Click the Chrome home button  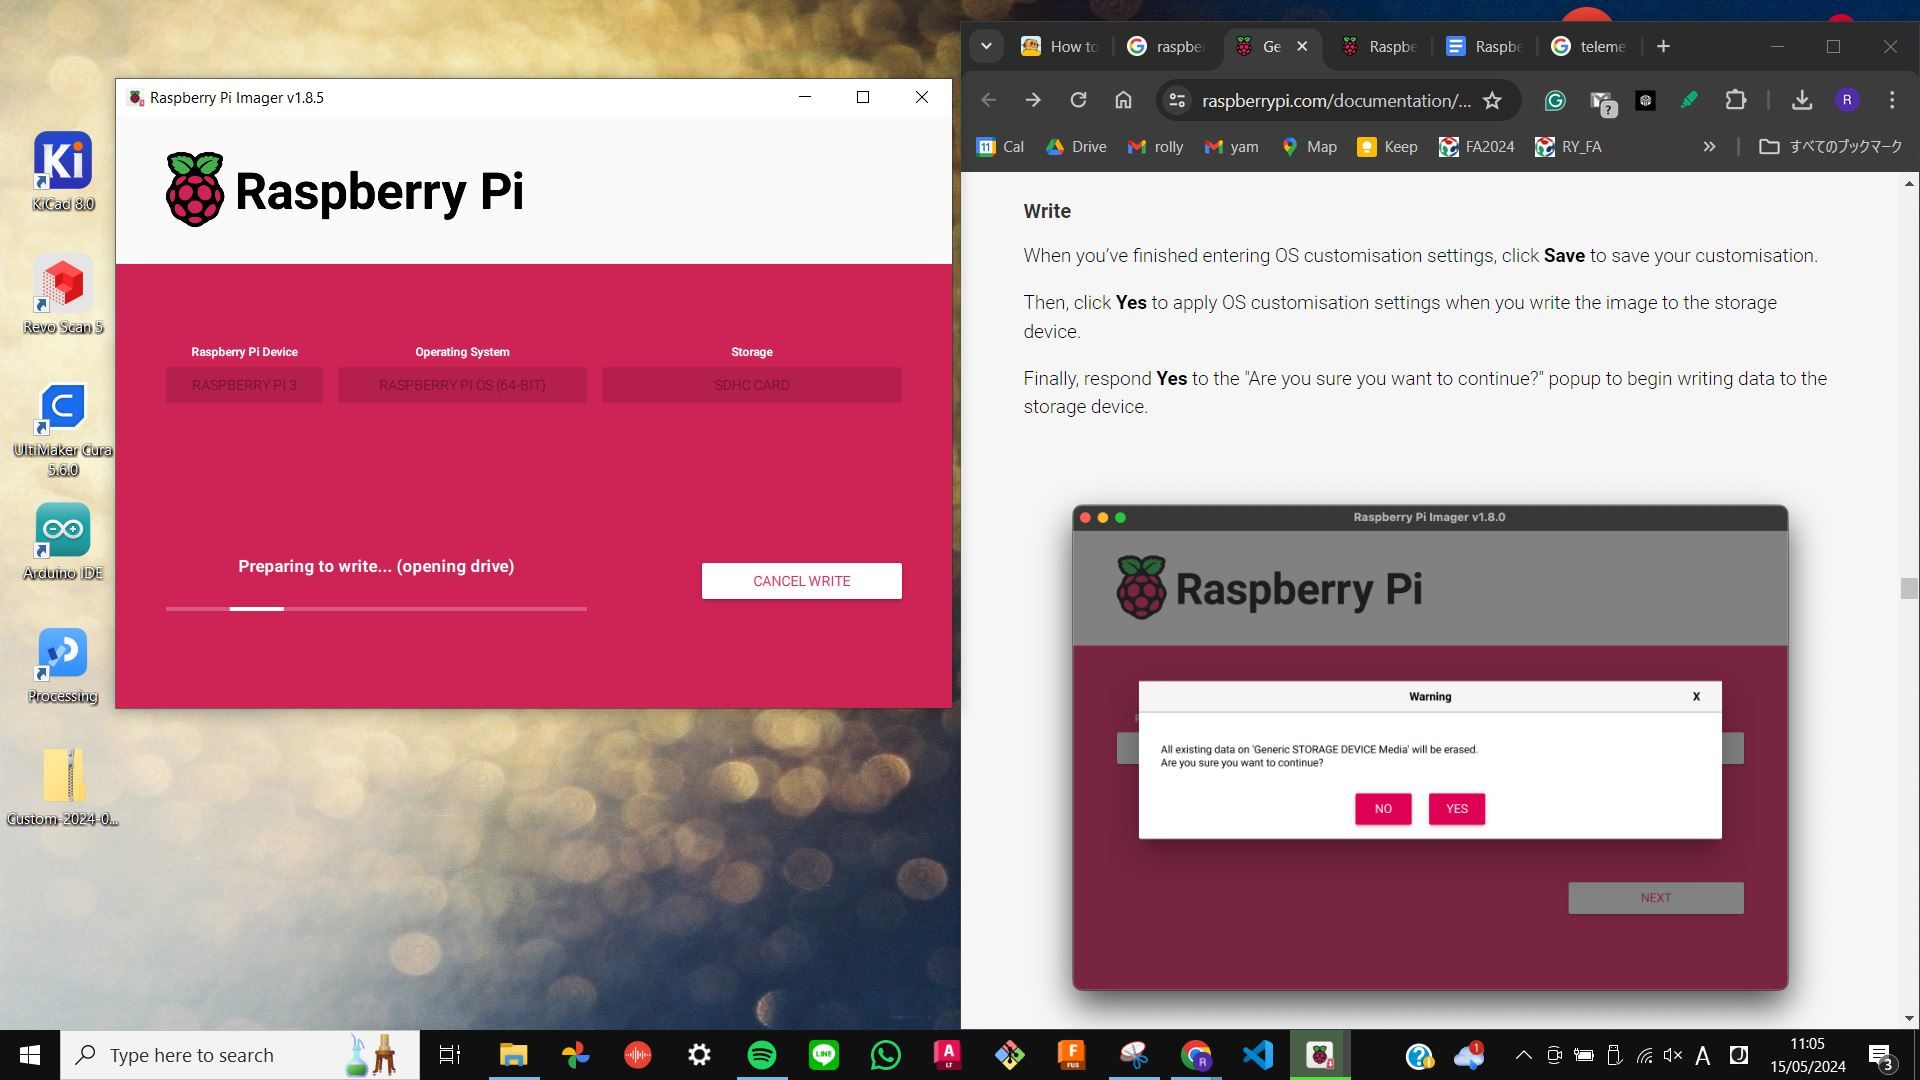1123,100
